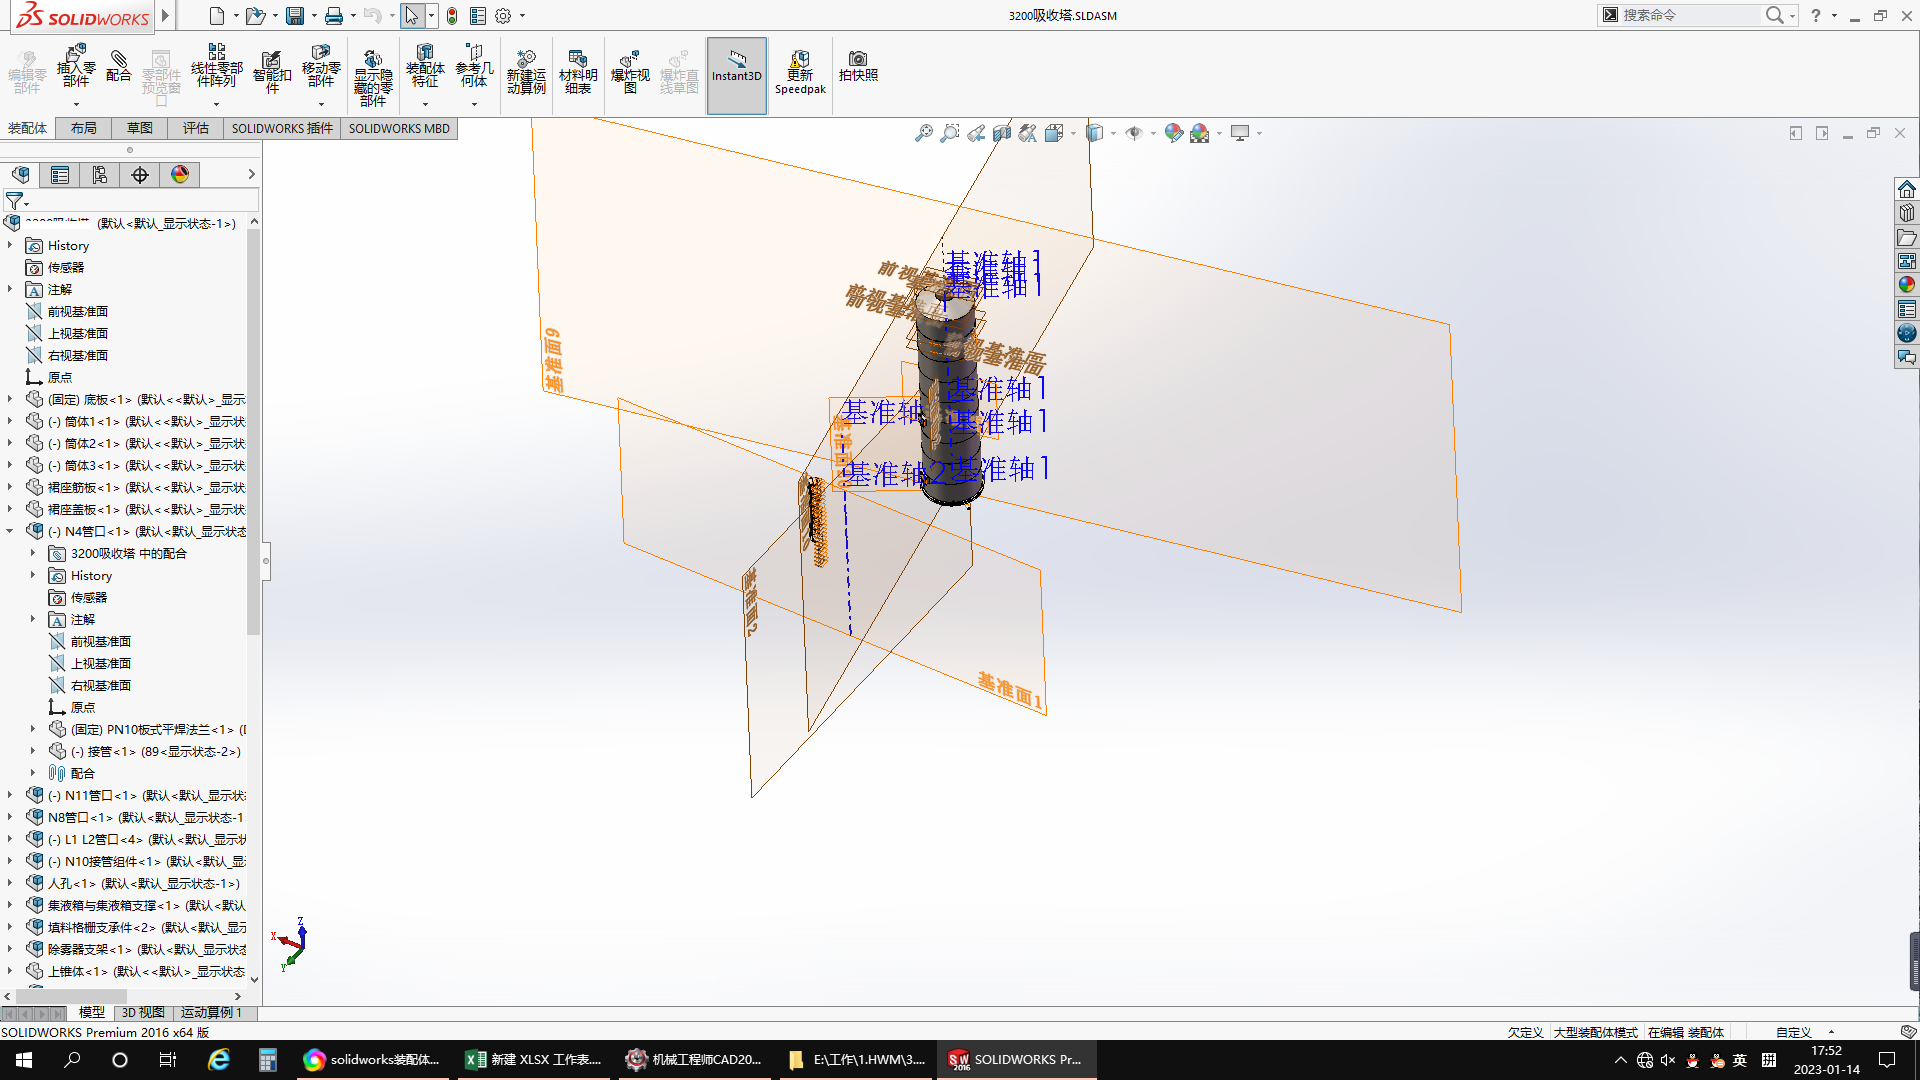Select 前视基准面 under top assembly
The width and height of the screenshot is (1920, 1080).
[x=78, y=311]
